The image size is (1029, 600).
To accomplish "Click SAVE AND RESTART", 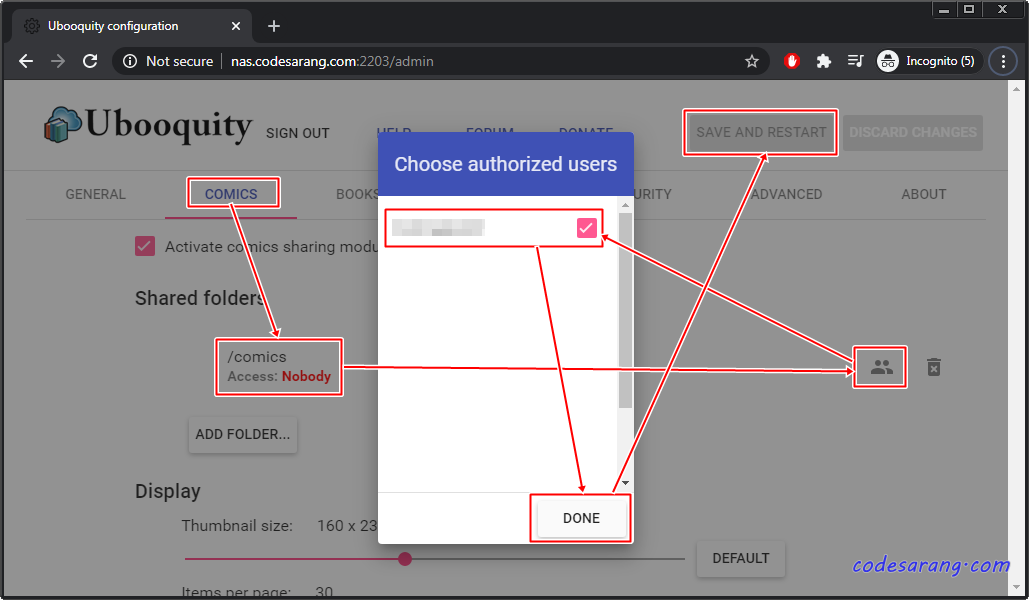I will 761,132.
